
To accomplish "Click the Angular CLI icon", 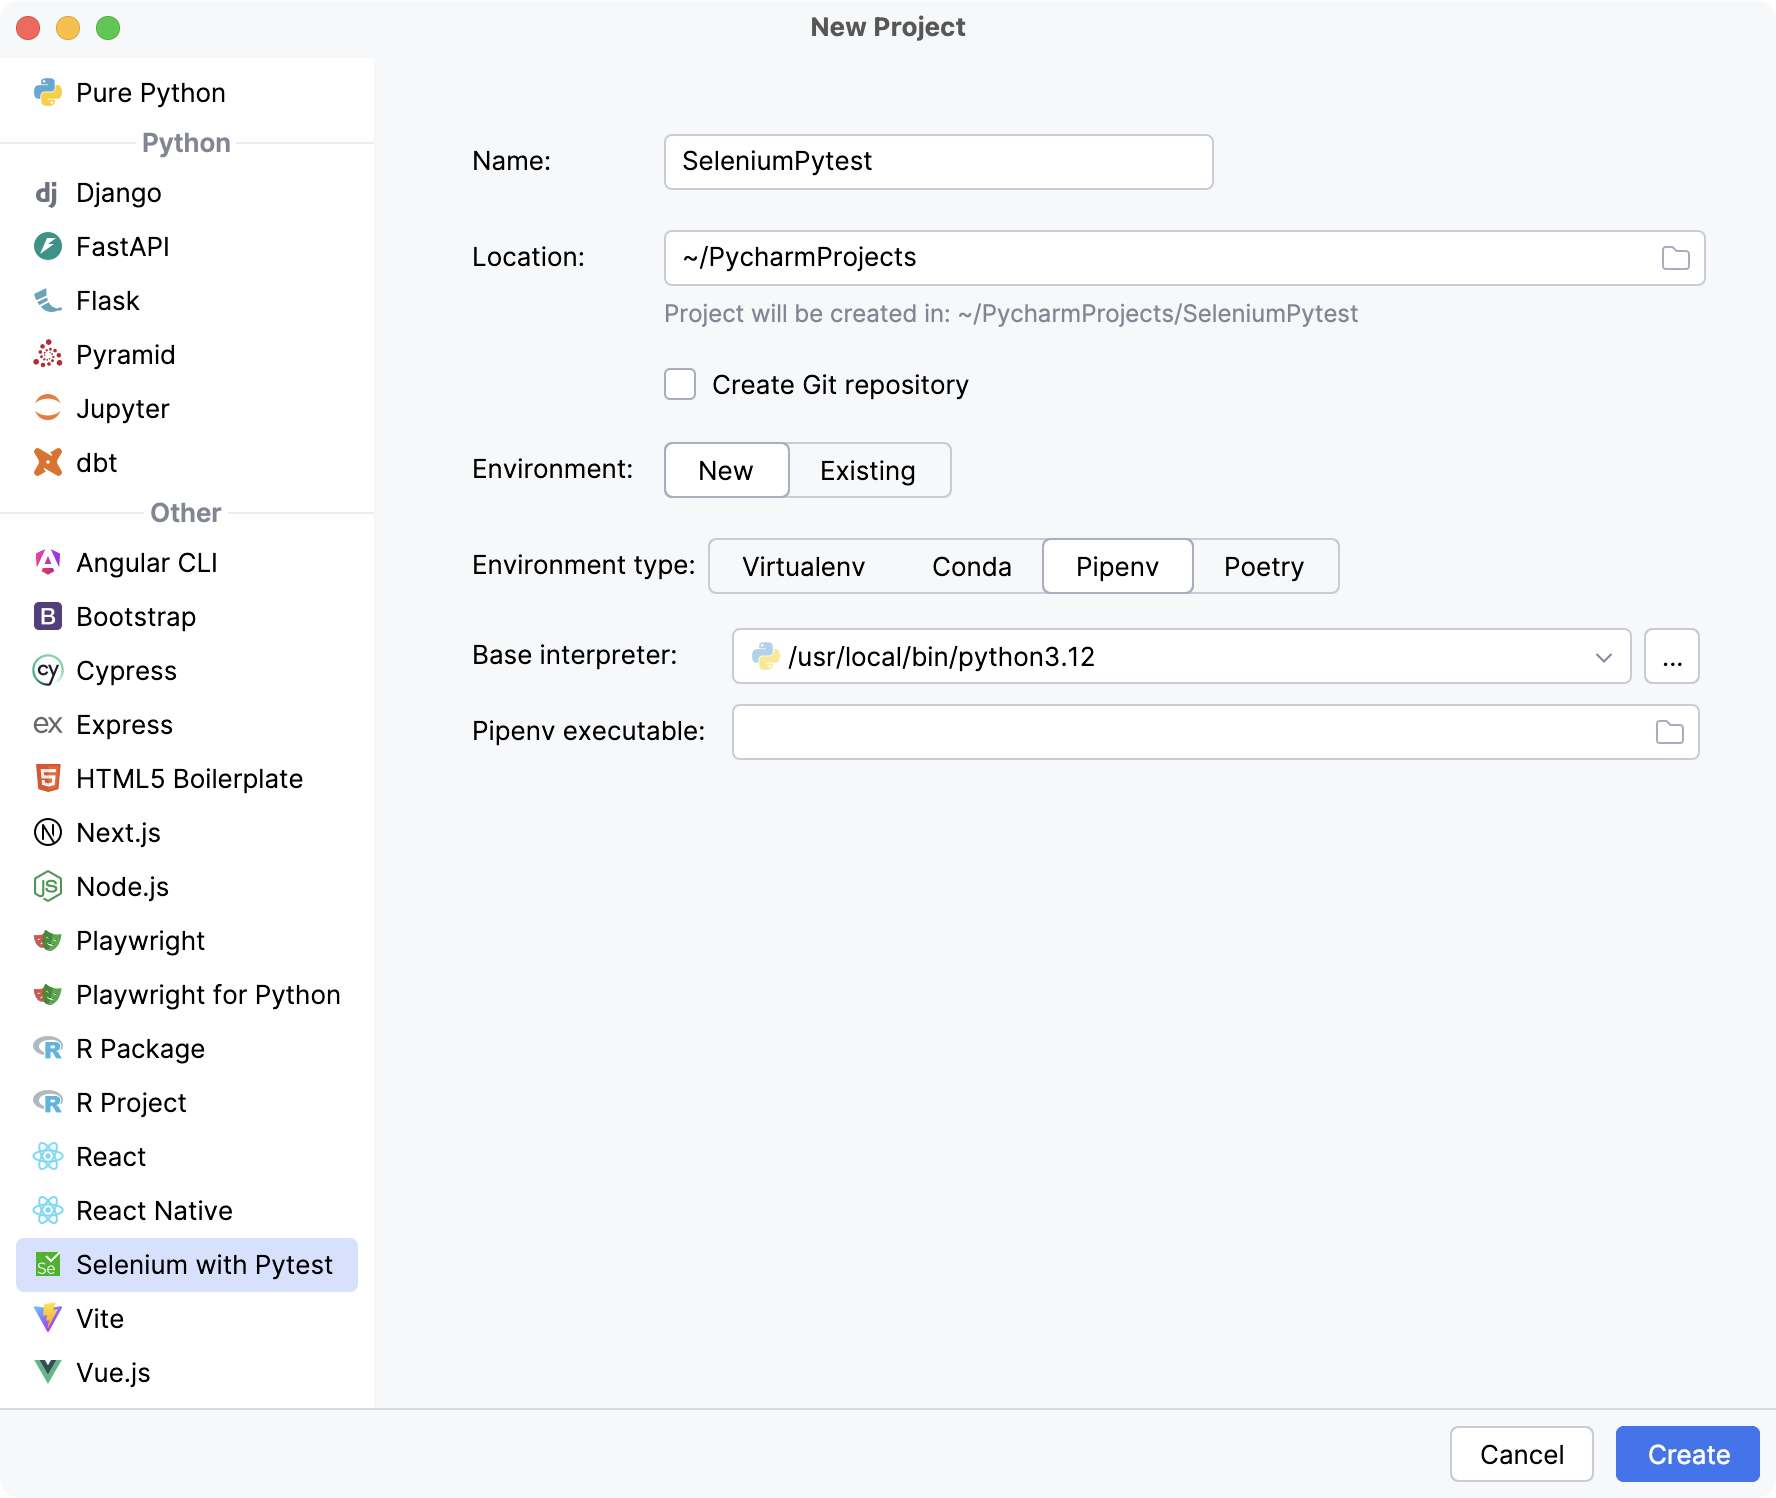I will pyautogui.click(x=47, y=562).
